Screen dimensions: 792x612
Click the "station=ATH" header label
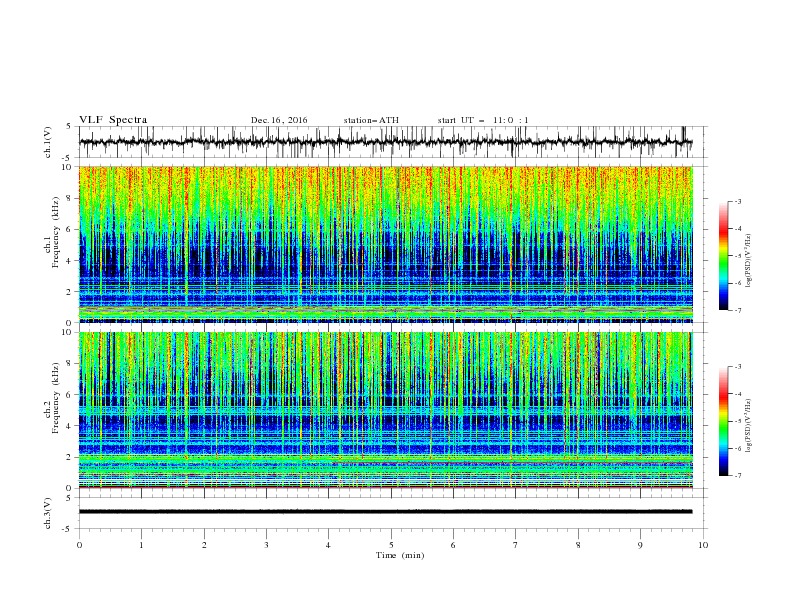point(371,120)
